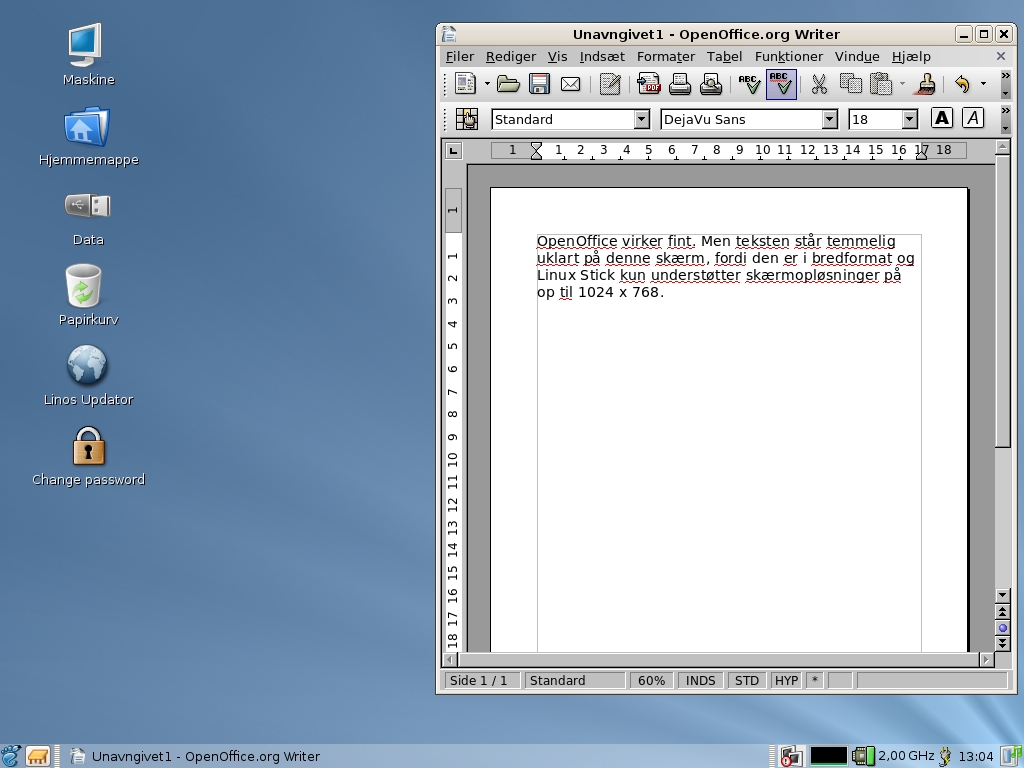Toggle STD selection mode in status bar
Screen dimensions: 1024x768
click(x=746, y=680)
